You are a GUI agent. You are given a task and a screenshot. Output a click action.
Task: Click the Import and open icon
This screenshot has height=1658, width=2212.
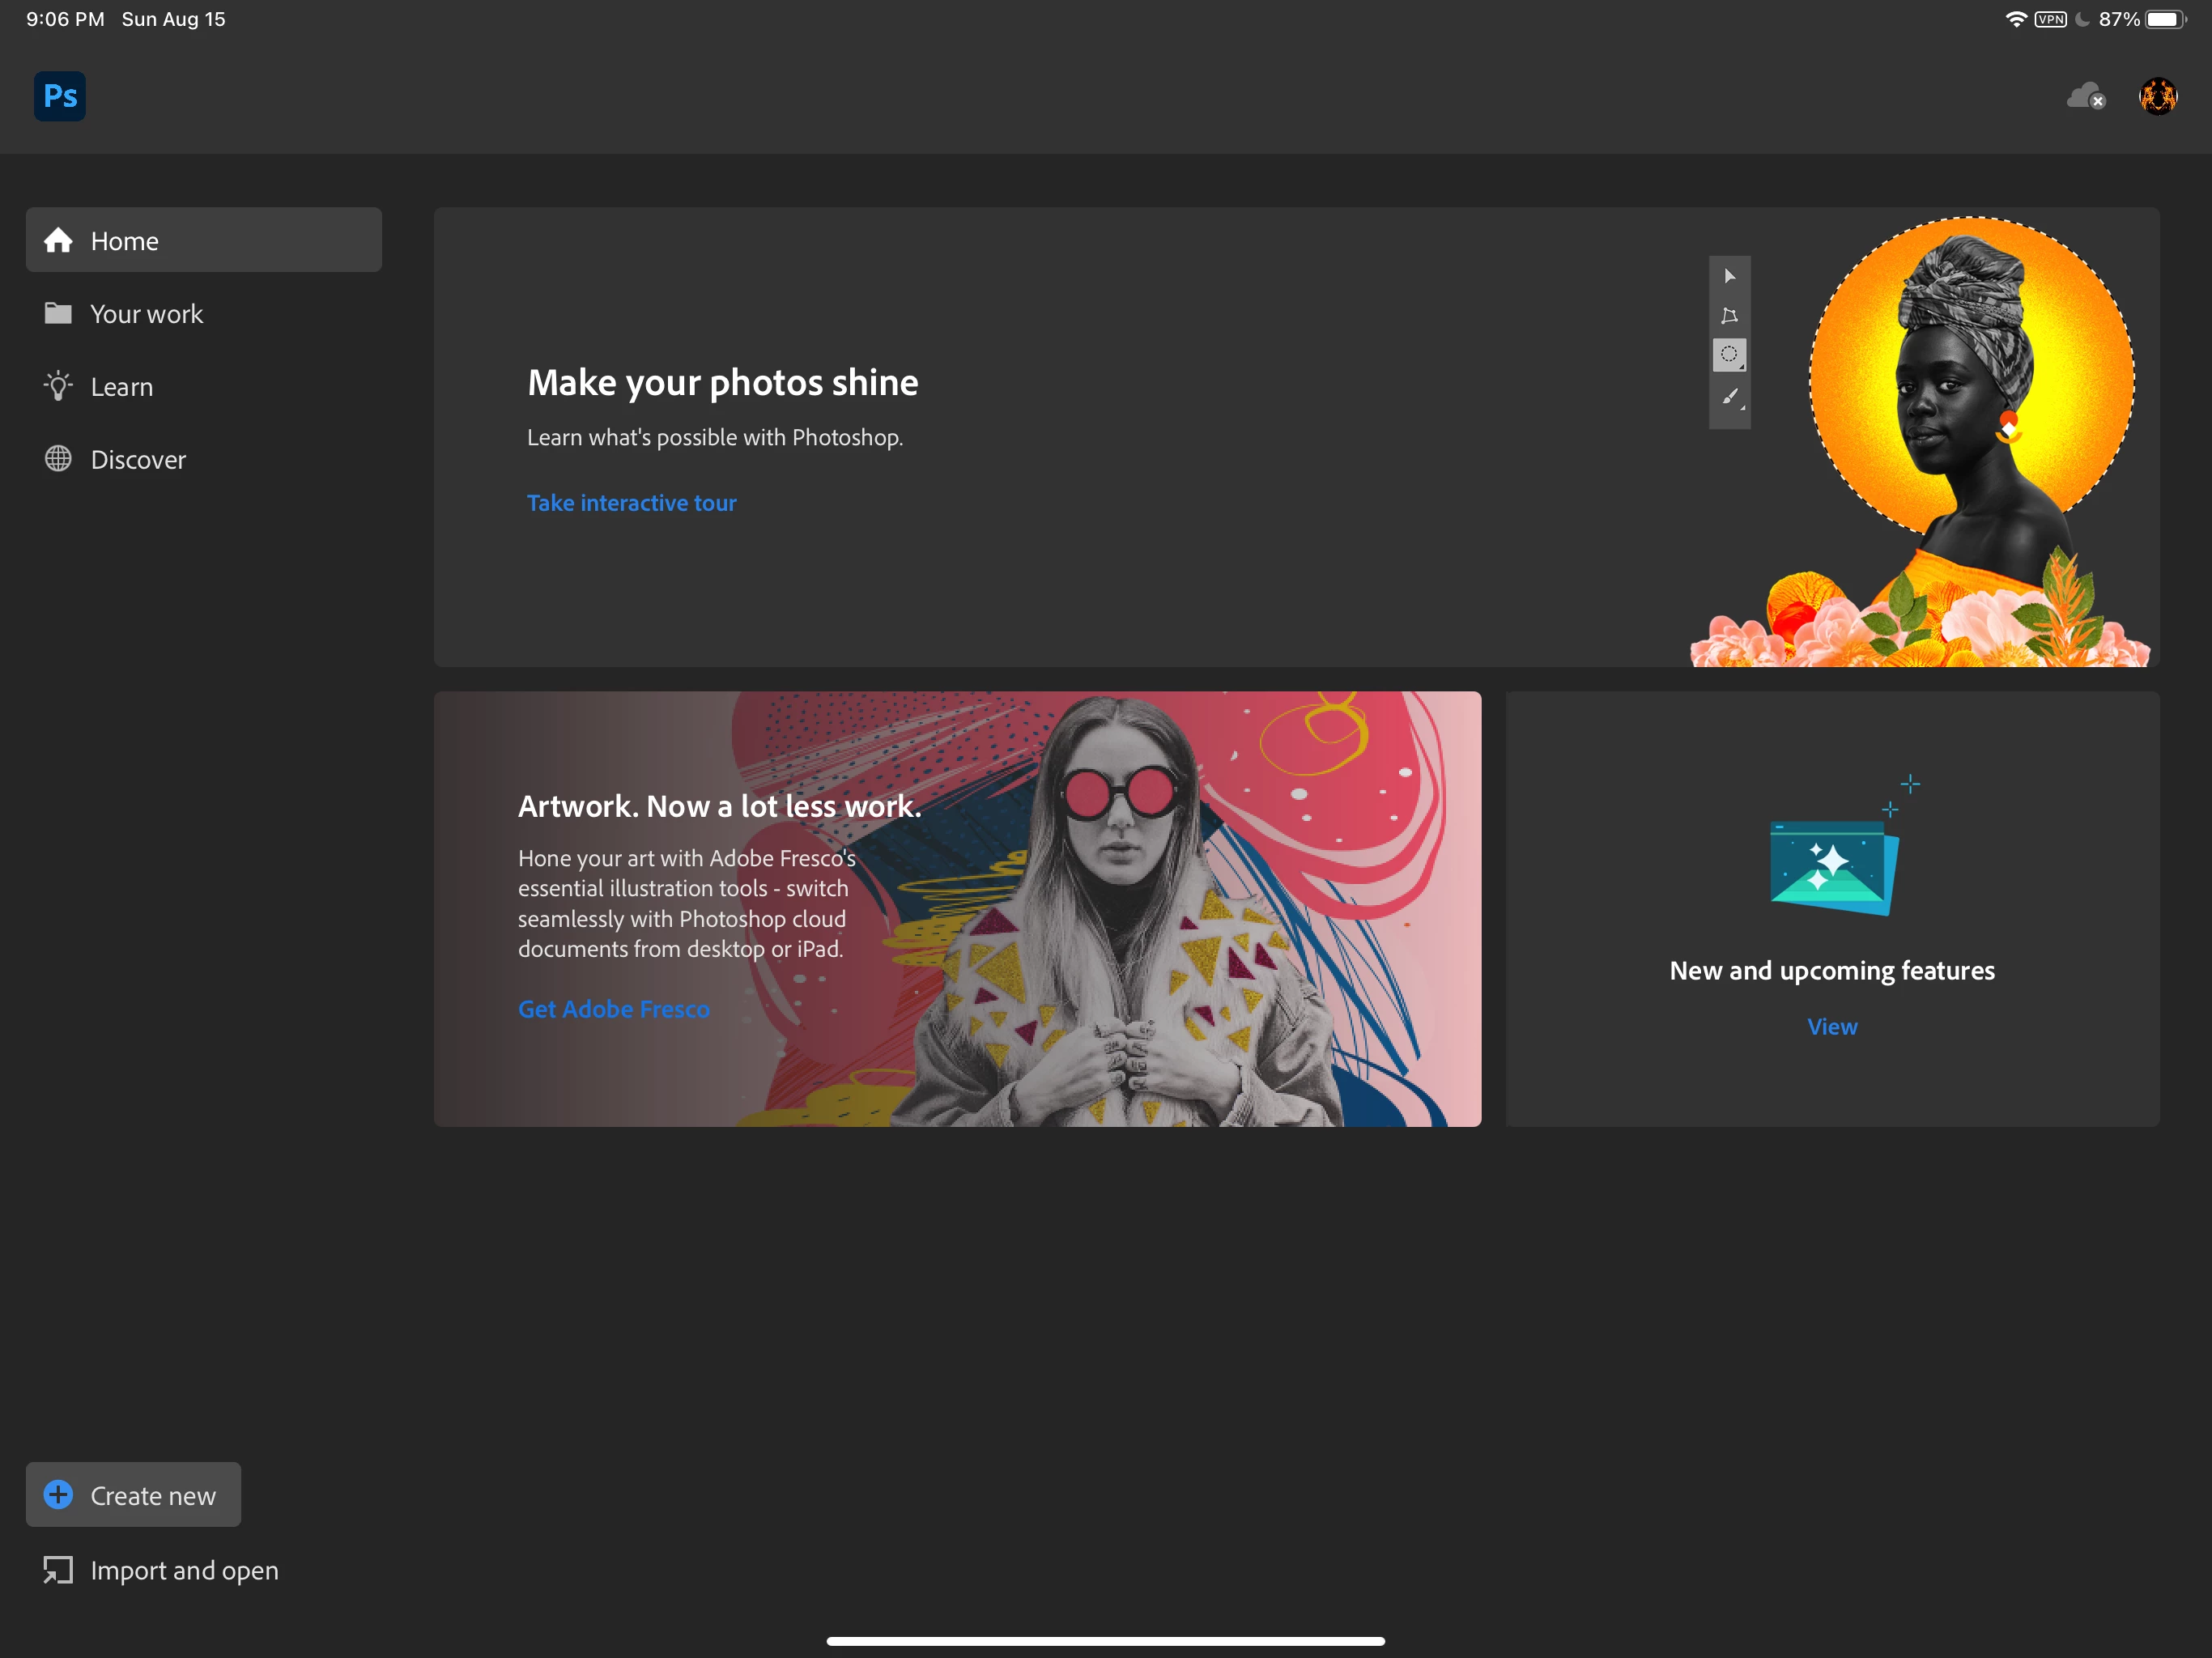click(x=58, y=1569)
